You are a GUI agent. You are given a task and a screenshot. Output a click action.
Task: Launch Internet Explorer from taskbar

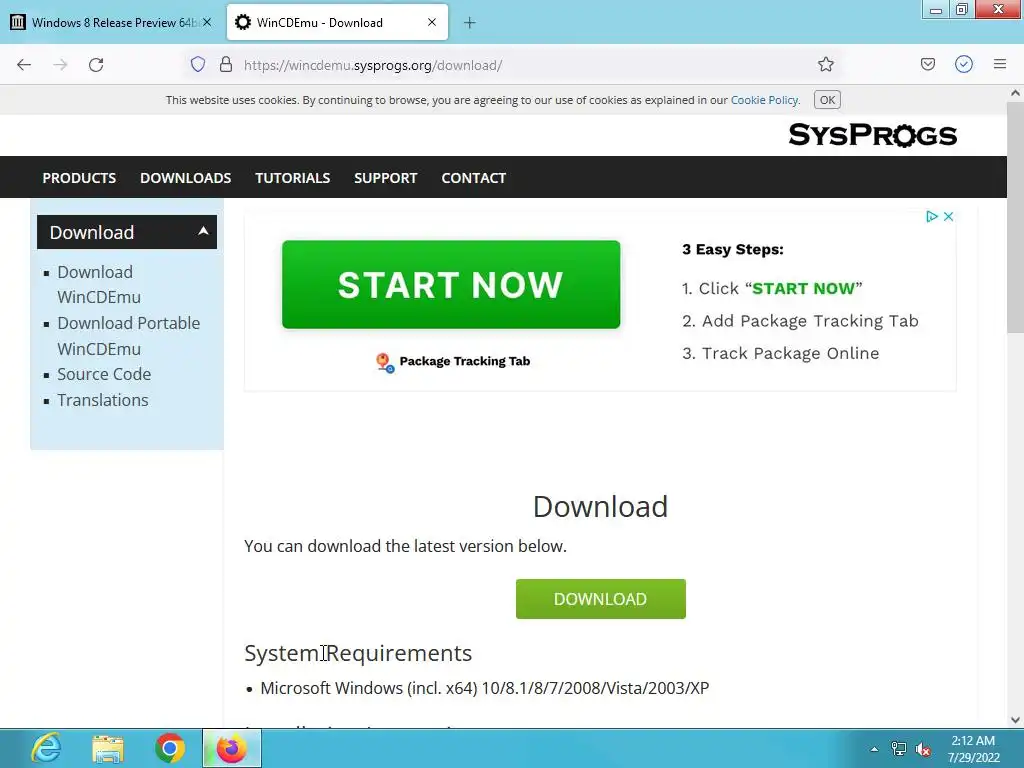[46, 748]
